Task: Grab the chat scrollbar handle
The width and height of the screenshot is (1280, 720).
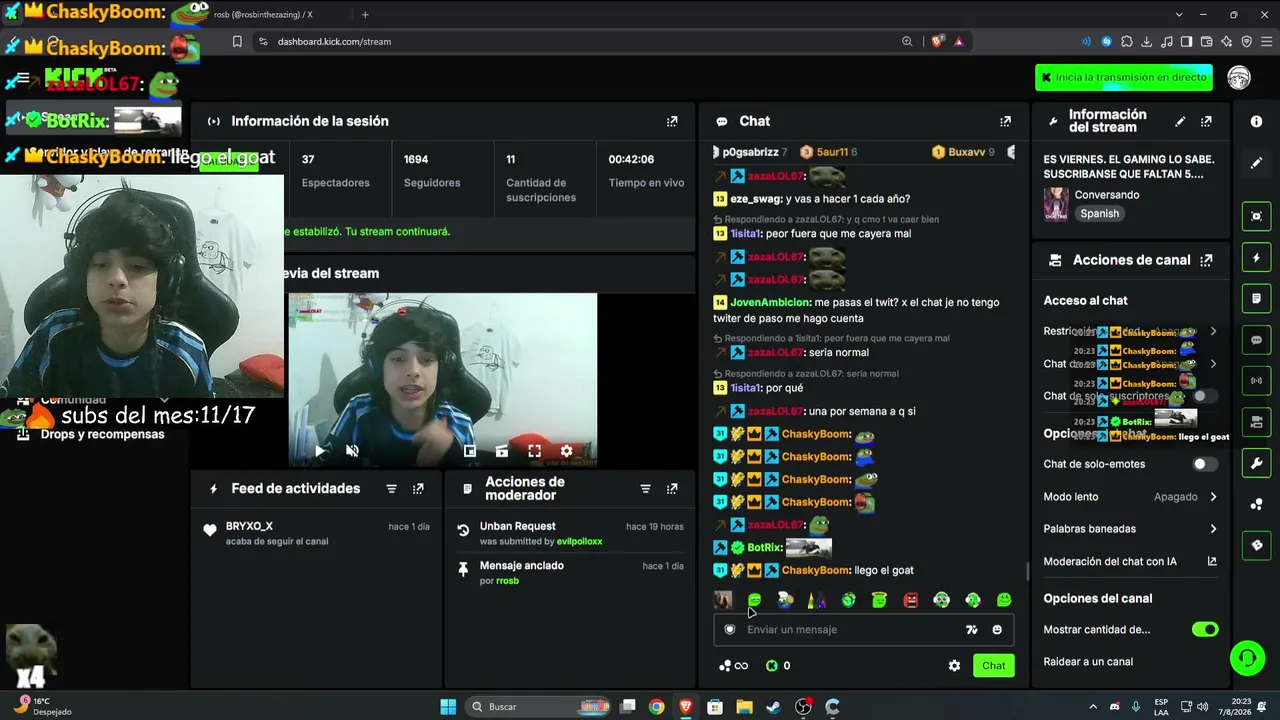Action: 1027,572
